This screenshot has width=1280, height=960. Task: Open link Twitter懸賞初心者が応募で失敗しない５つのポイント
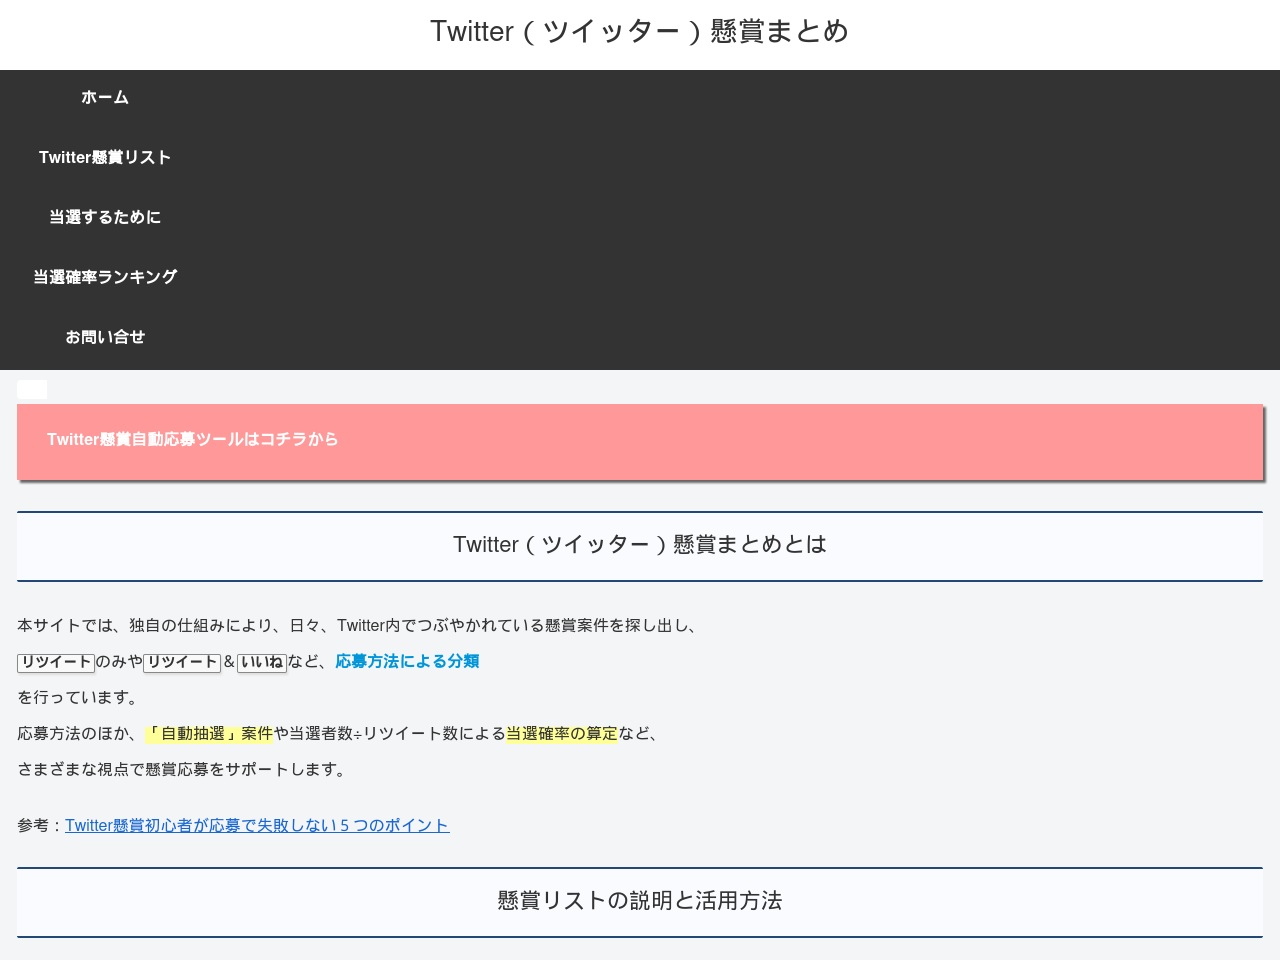coord(257,825)
